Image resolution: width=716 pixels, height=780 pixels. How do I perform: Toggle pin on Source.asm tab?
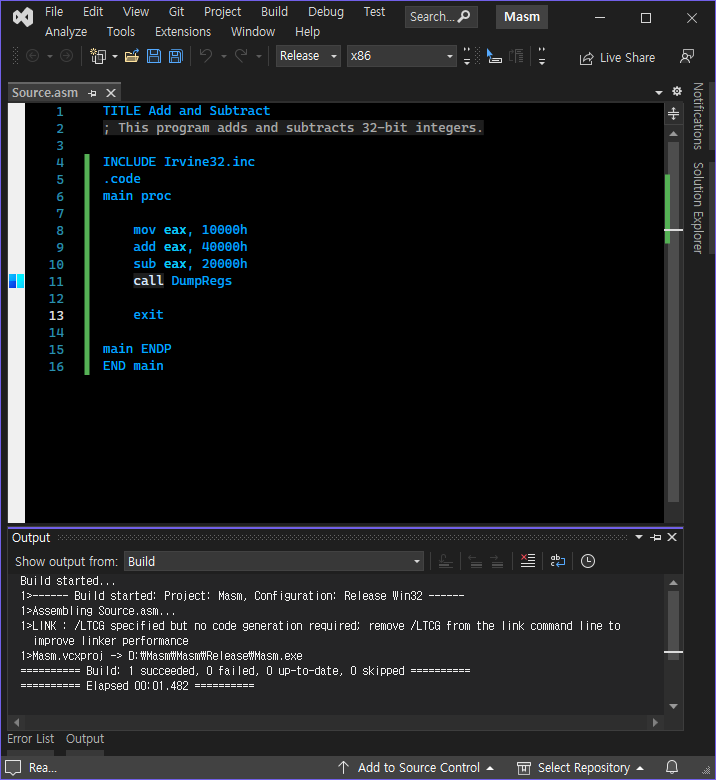[x=93, y=93]
